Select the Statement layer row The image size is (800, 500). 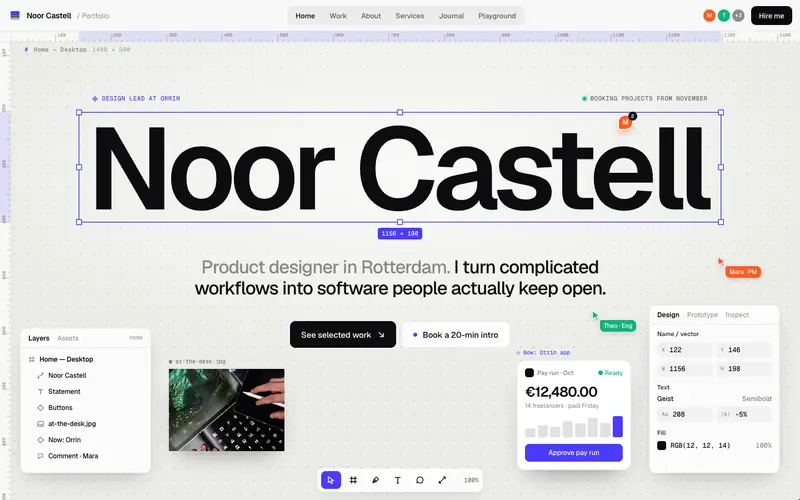point(86,391)
